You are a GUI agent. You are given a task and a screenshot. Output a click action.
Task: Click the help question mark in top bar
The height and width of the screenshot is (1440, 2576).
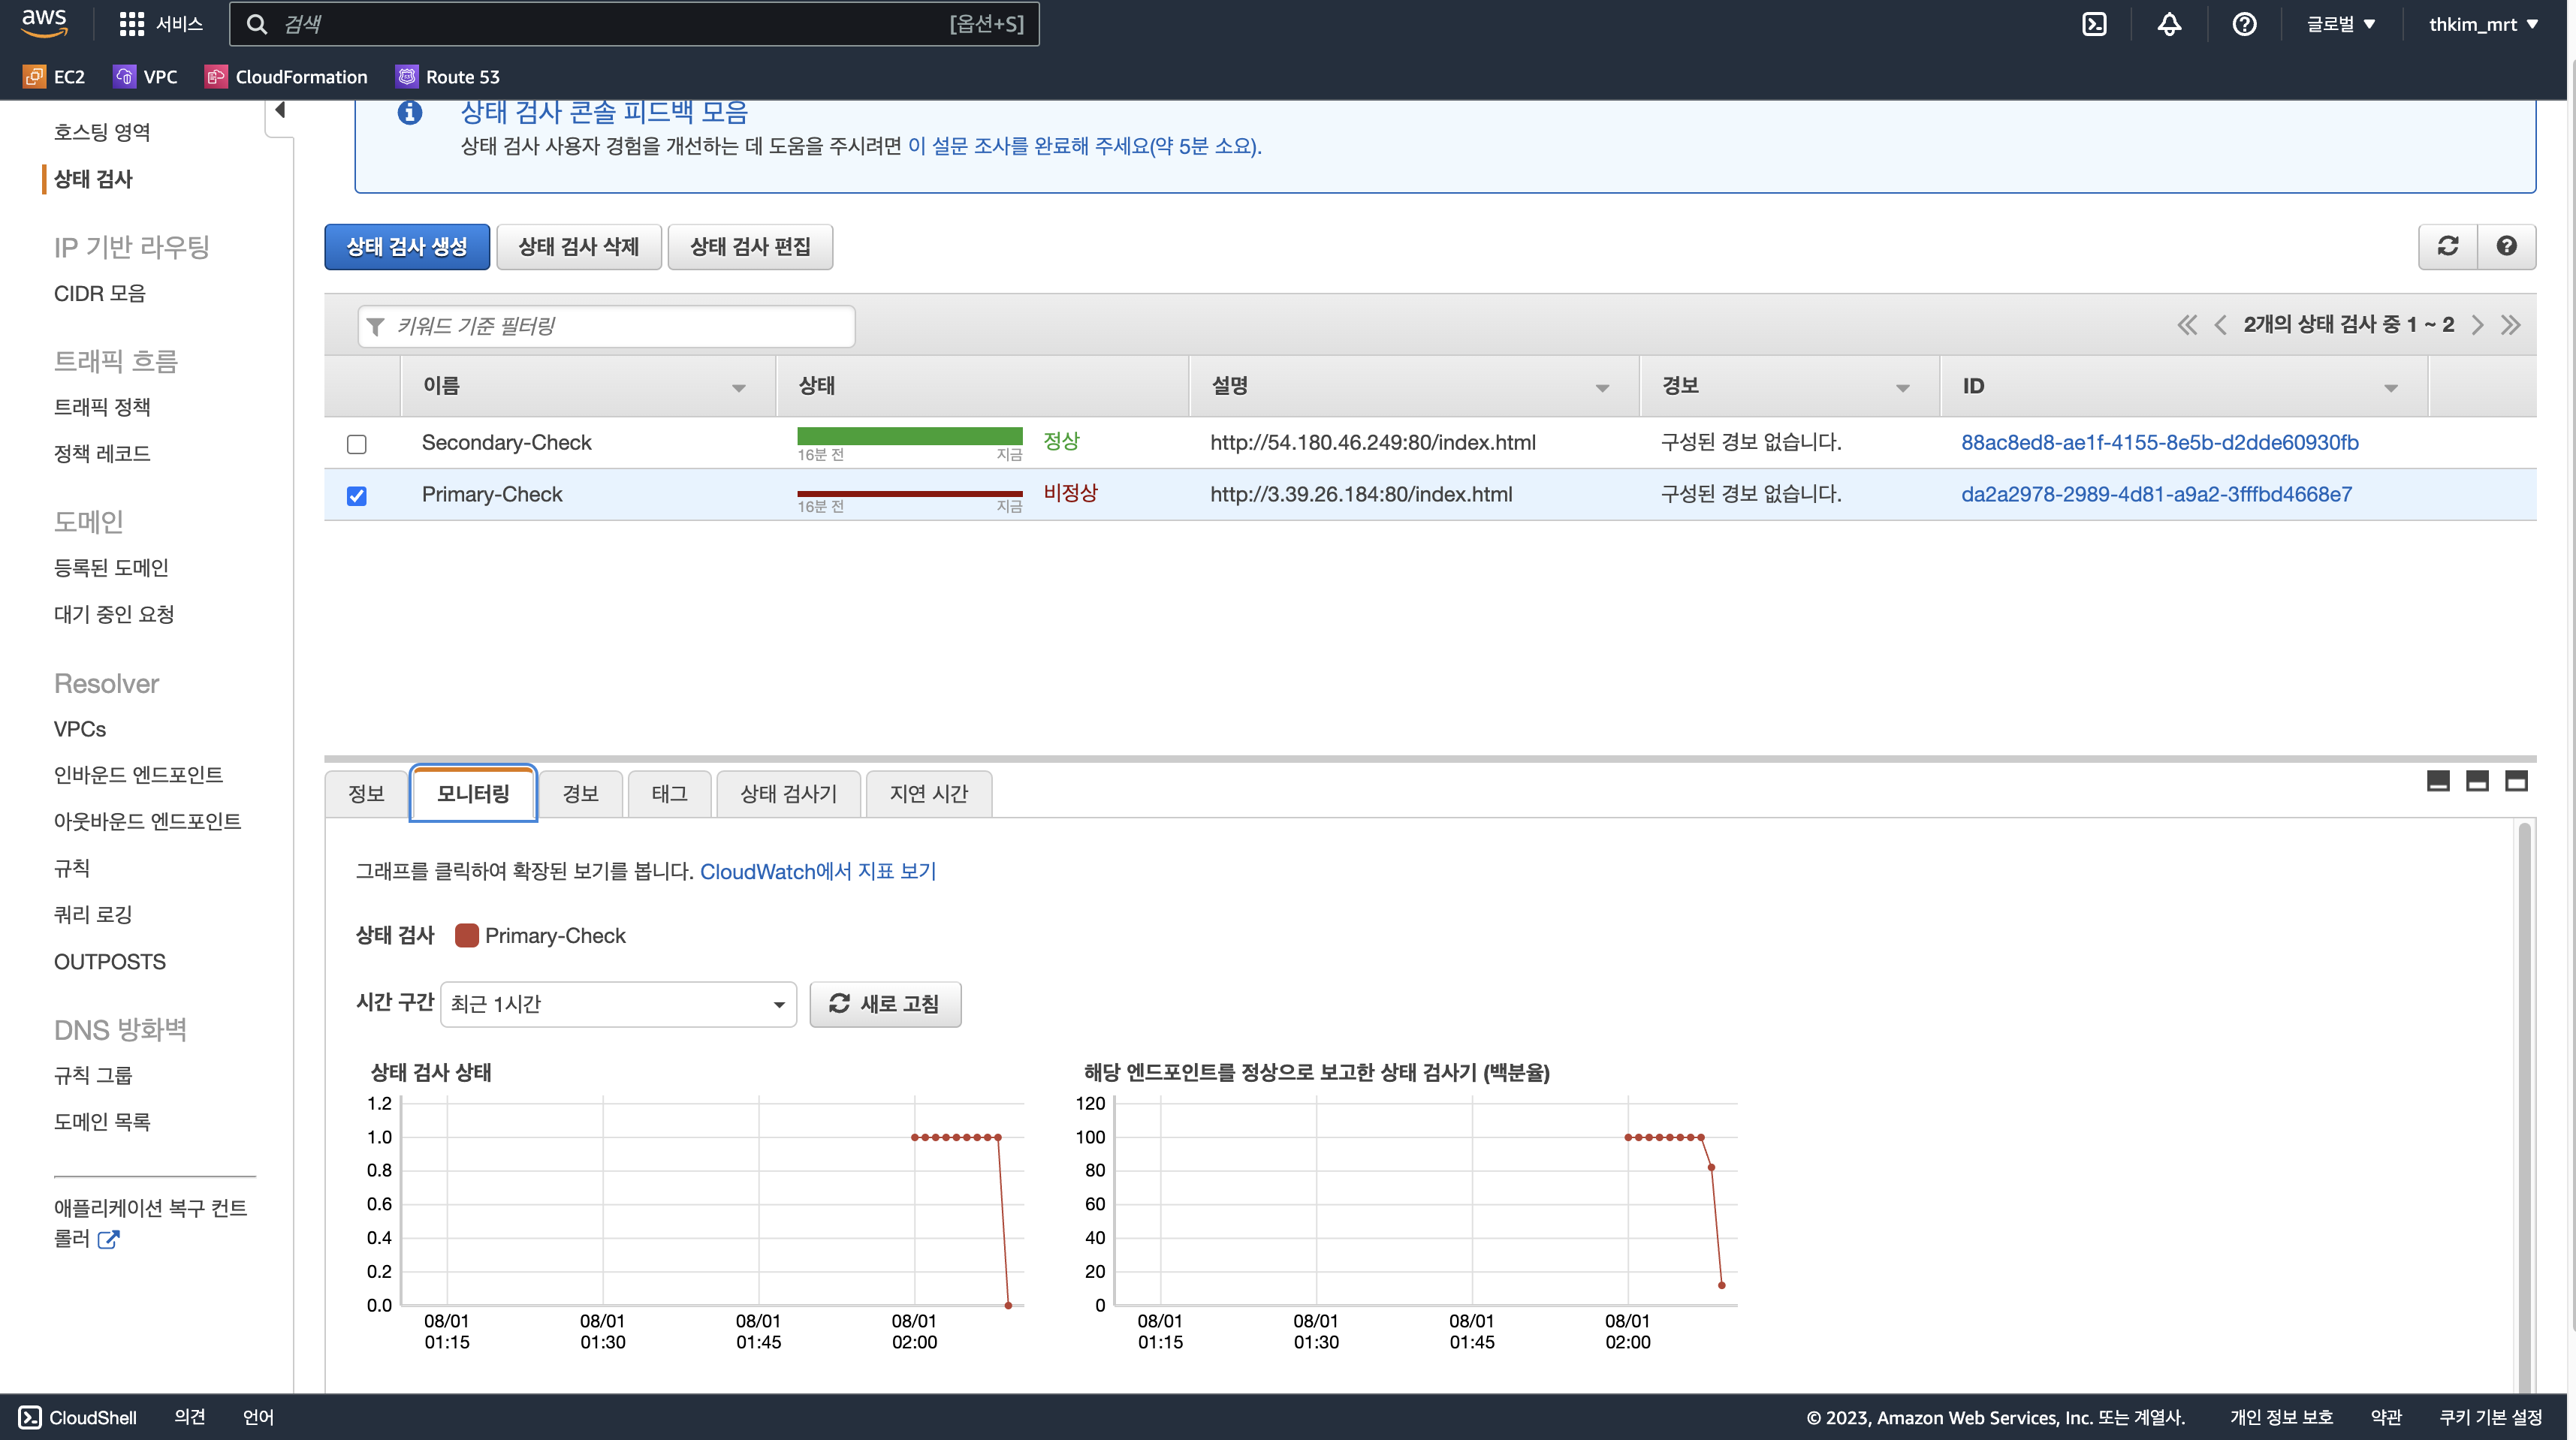point(2244,24)
